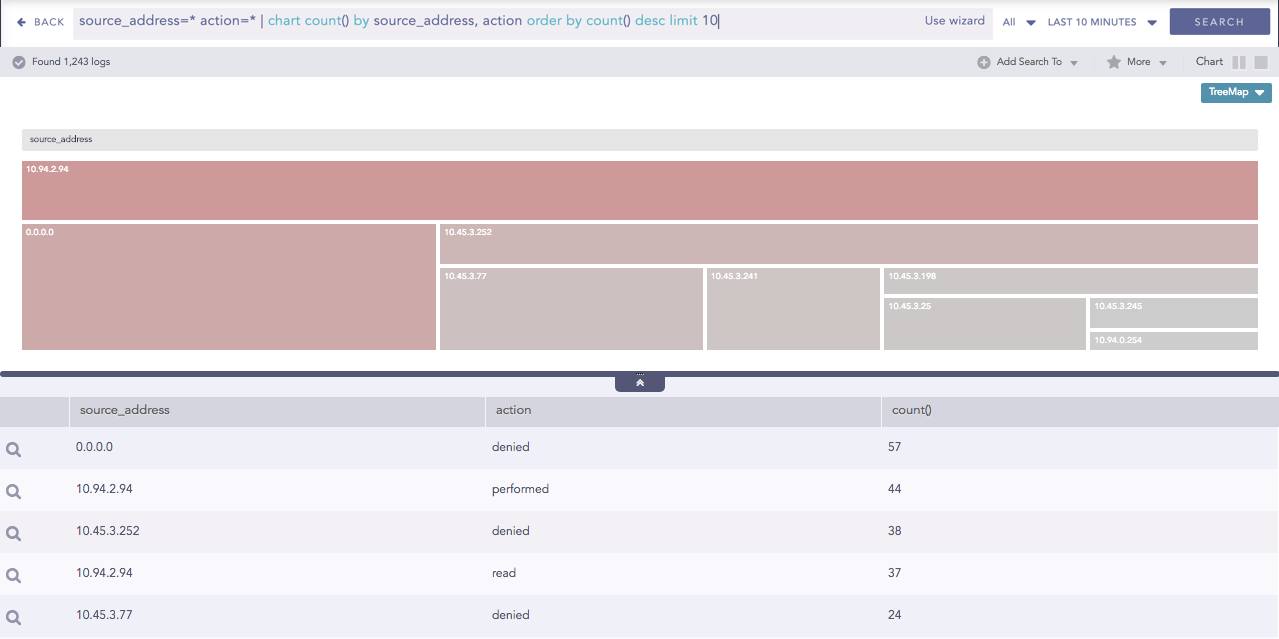Click the magnifier icon on the 10.45.3.77 denied row
This screenshot has width=1279, height=639.
(x=13, y=615)
